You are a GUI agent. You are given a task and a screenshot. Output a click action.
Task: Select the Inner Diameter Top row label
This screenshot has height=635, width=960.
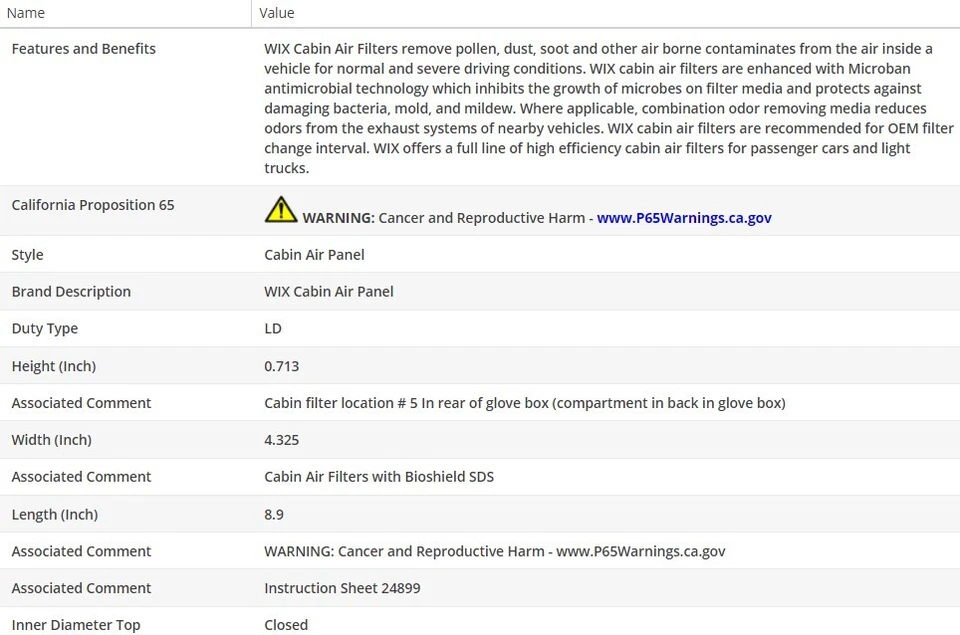[76, 625]
